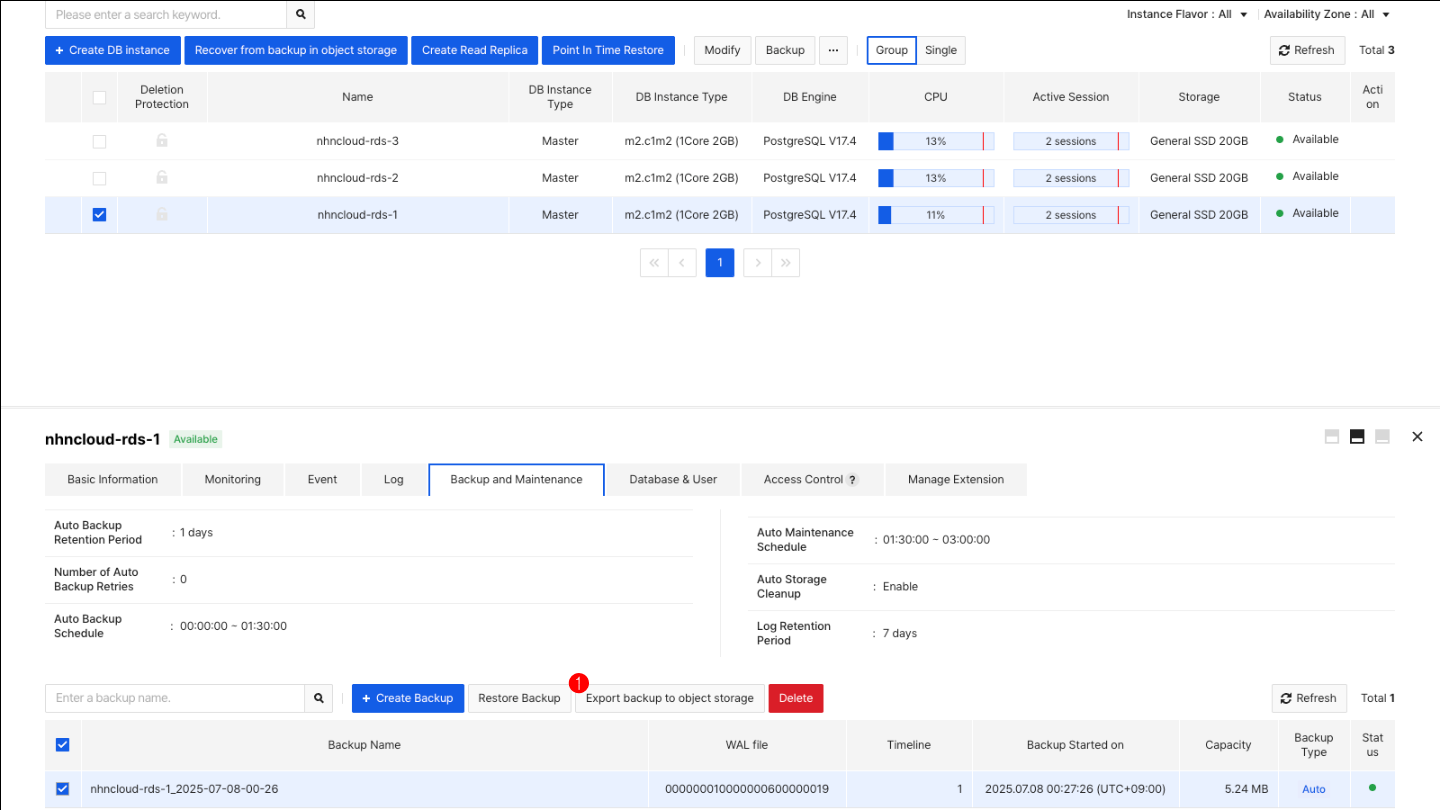Click Recover from backup in object storage
The width and height of the screenshot is (1440, 810).
[x=296, y=50]
